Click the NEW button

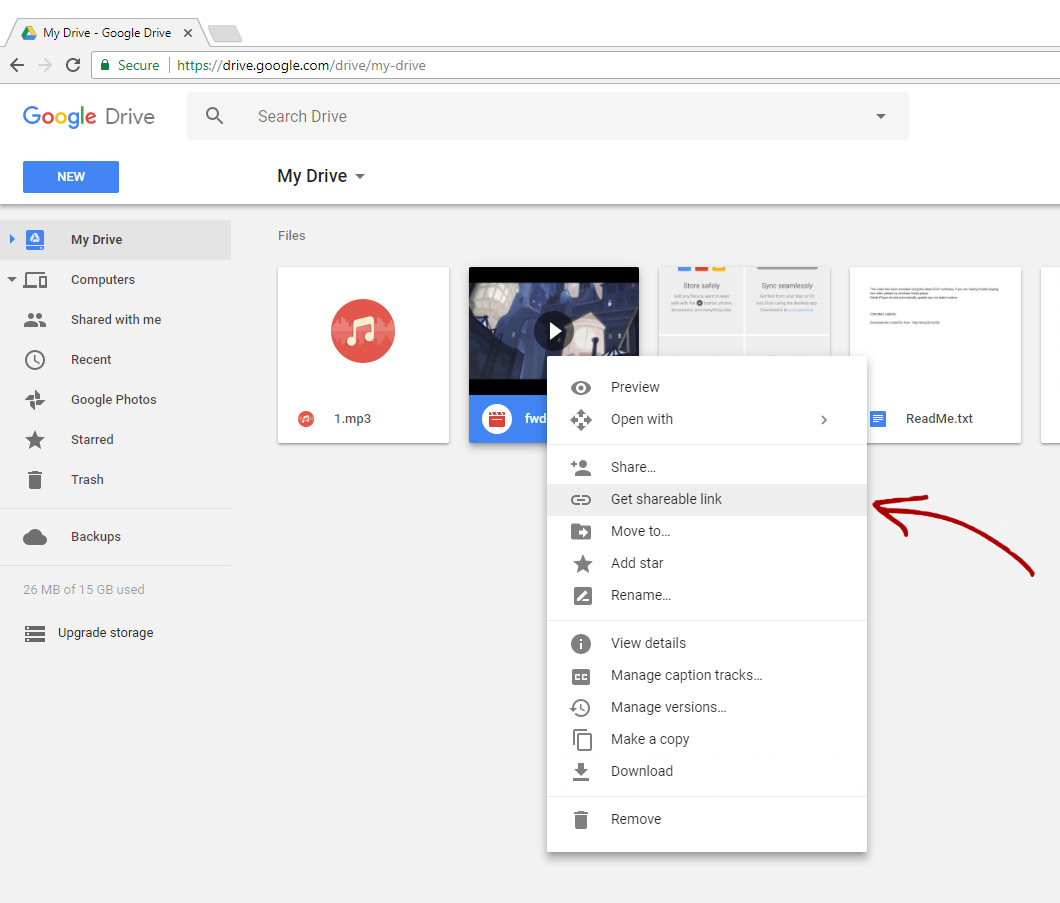[x=71, y=177]
